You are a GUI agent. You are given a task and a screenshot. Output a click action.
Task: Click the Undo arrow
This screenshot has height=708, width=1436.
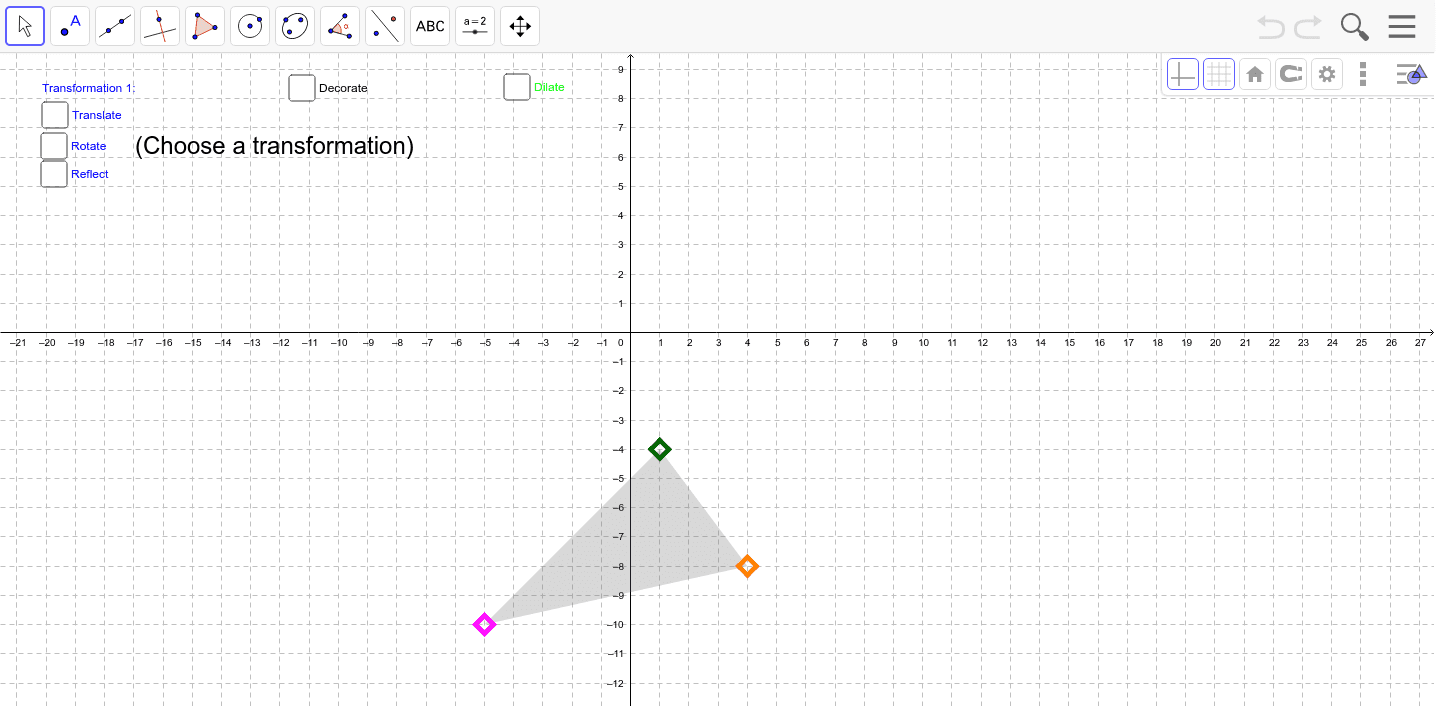tap(1271, 26)
